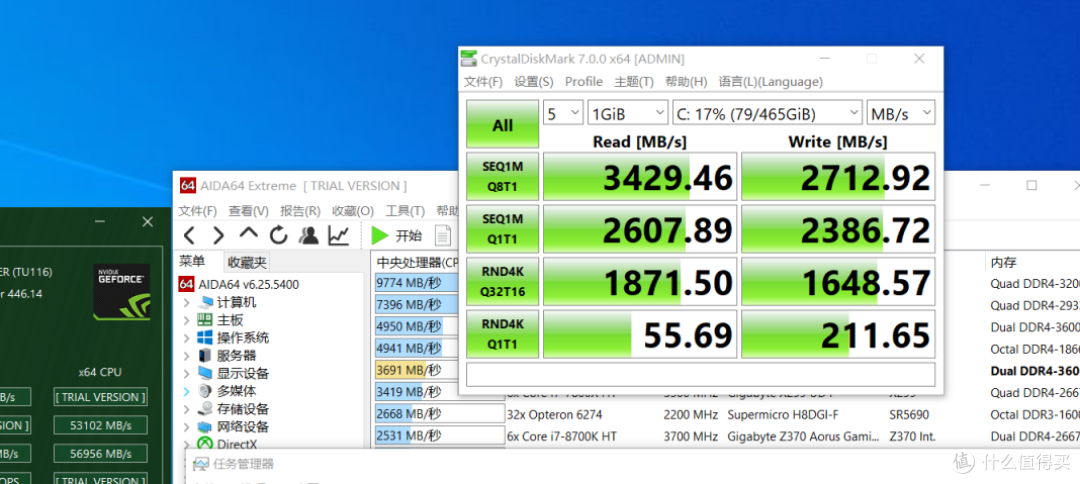The height and width of the screenshot is (484, 1080).
Task: Open AIDA64 查看(V) menu
Action: [x=249, y=211]
